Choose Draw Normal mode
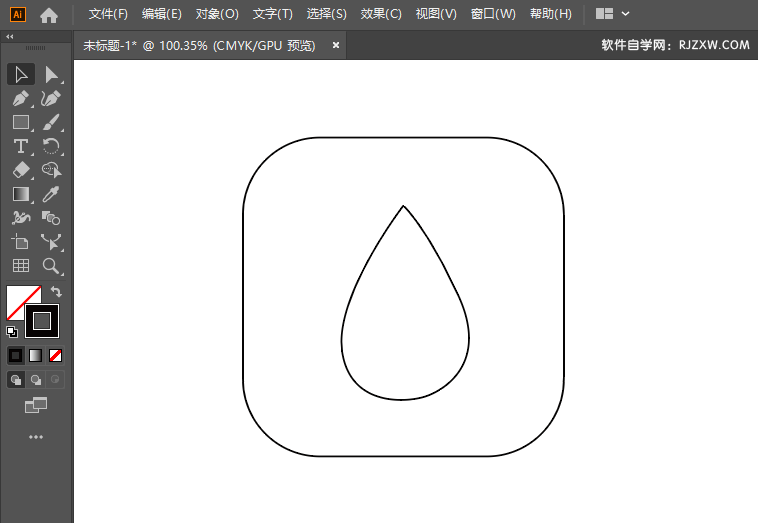758x523 pixels. tap(16, 379)
